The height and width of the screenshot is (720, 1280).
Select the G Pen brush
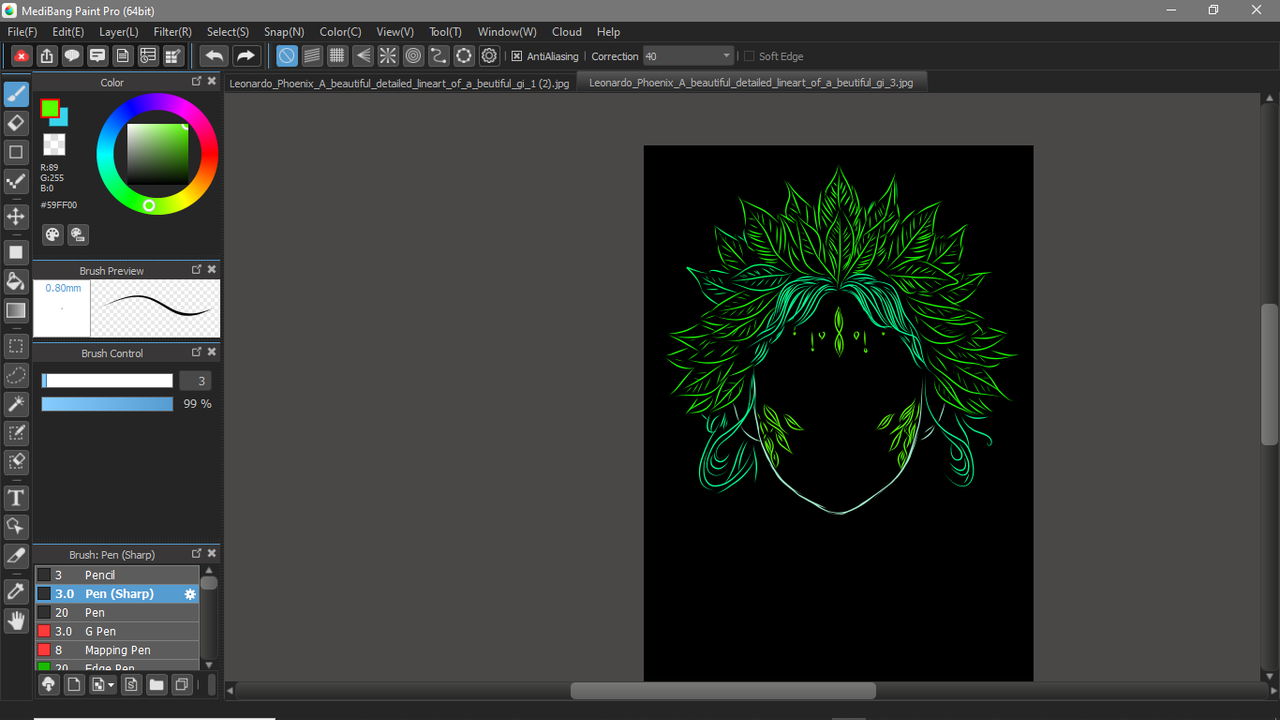pyautogui.click(x=117, y=631)
